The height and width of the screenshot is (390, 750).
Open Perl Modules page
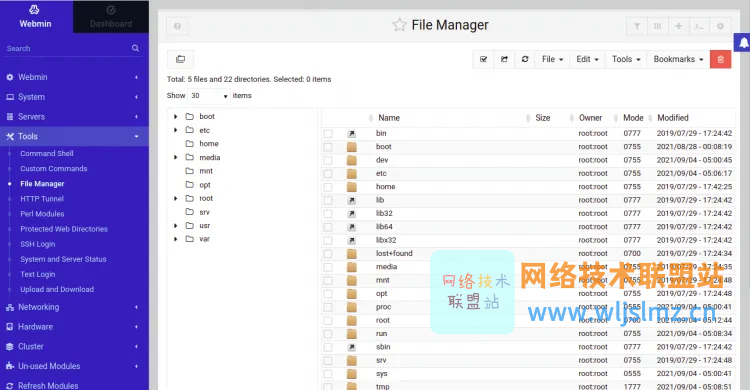(42, 214)
